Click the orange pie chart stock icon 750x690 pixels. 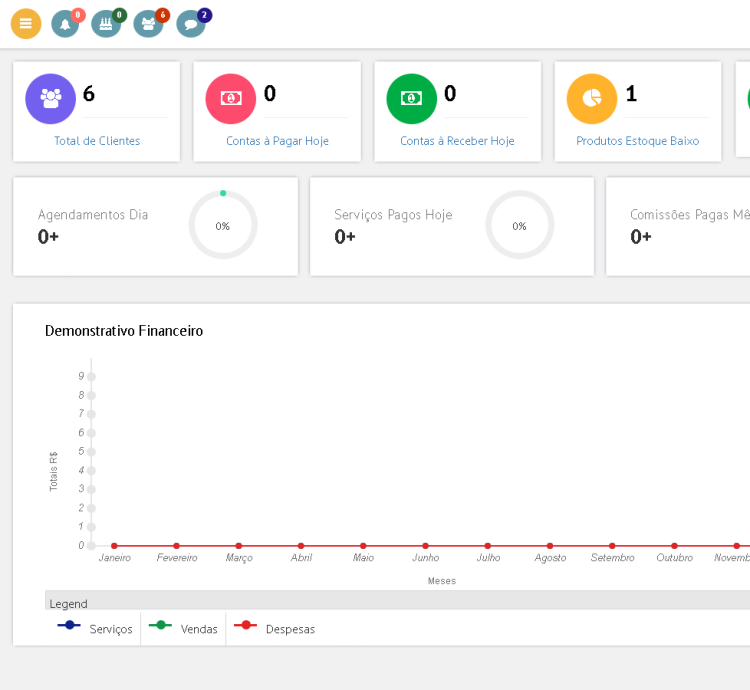tap(592, 98)
